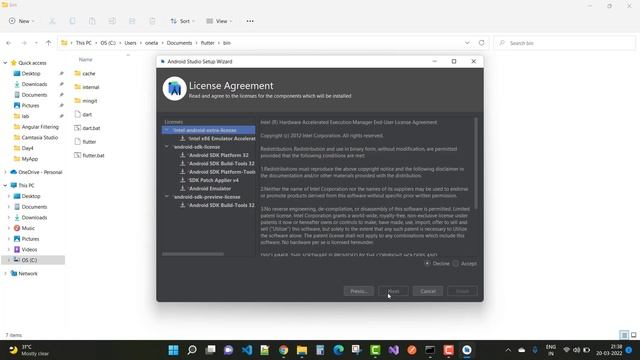Click download icon beside SDK Patch Applier v4

(182, 180)
